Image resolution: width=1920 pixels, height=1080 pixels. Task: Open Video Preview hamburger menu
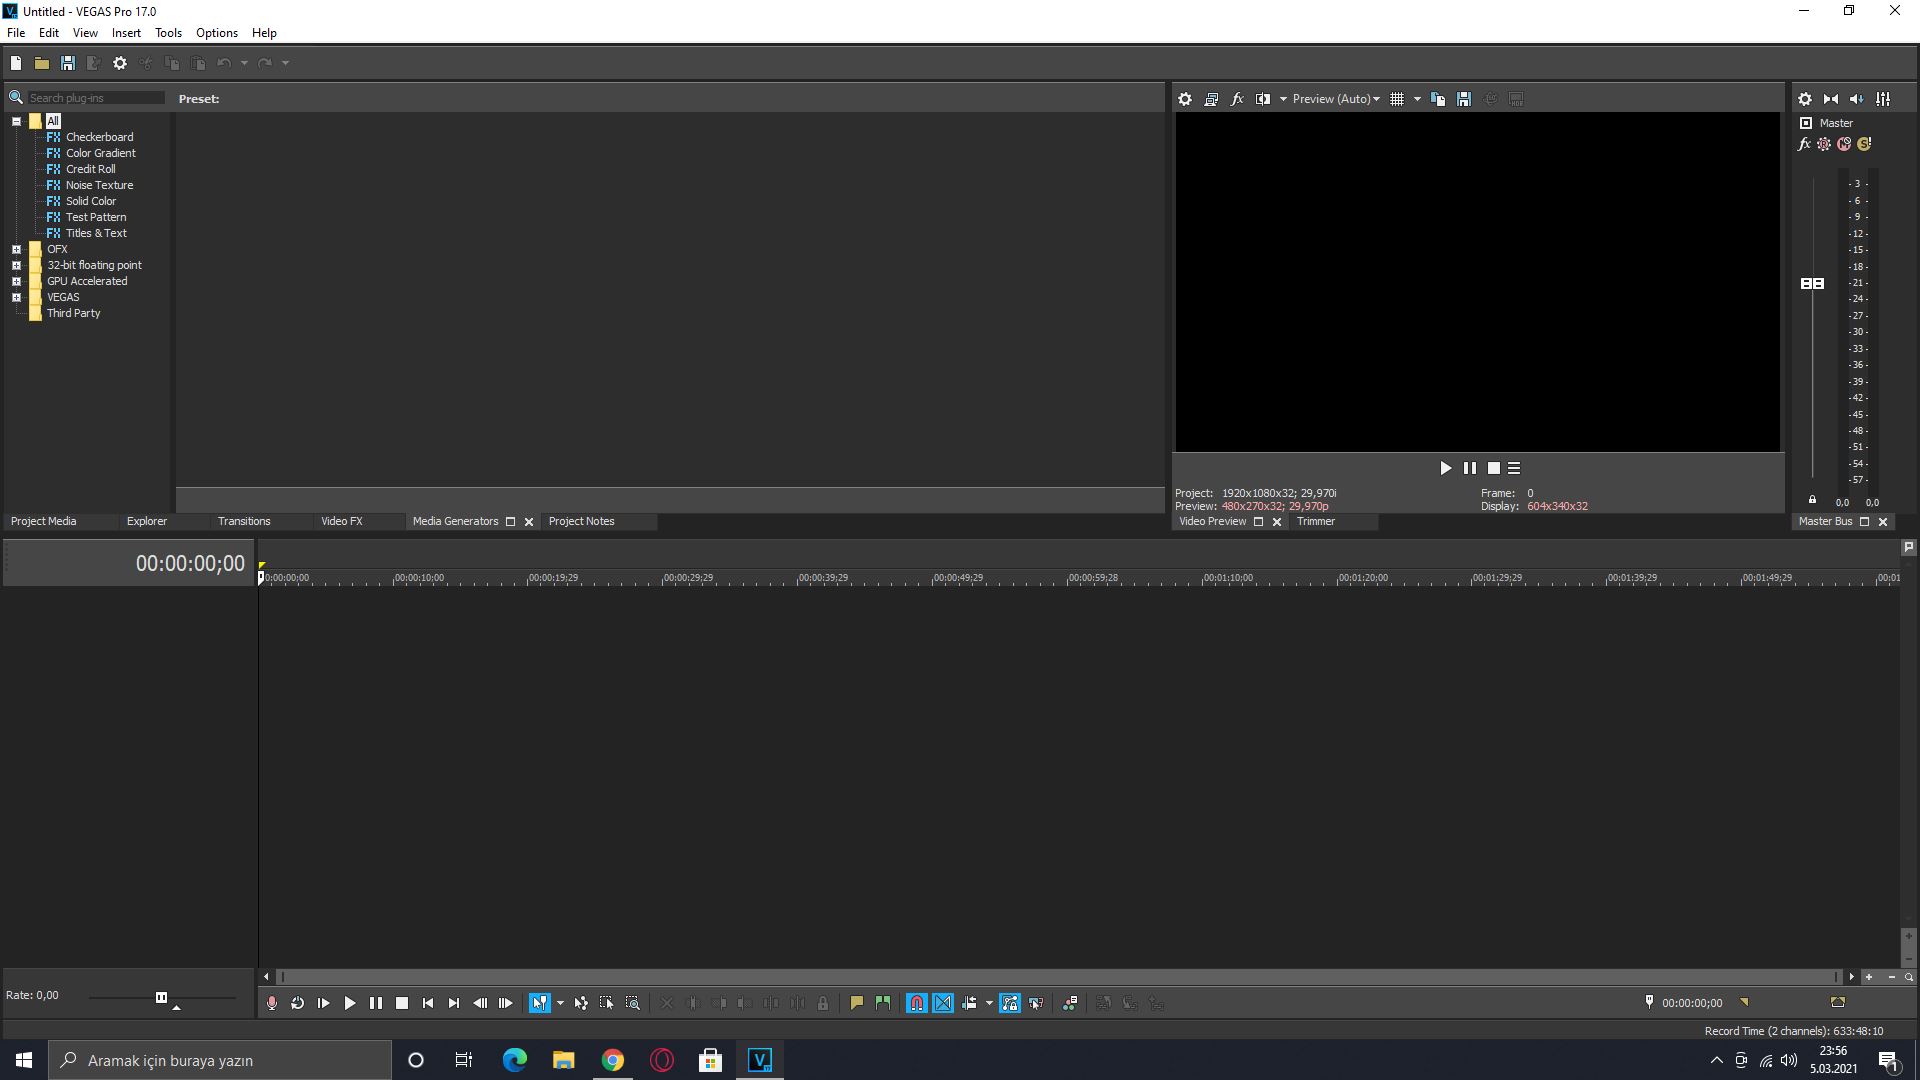click(x=1514, y=468)
